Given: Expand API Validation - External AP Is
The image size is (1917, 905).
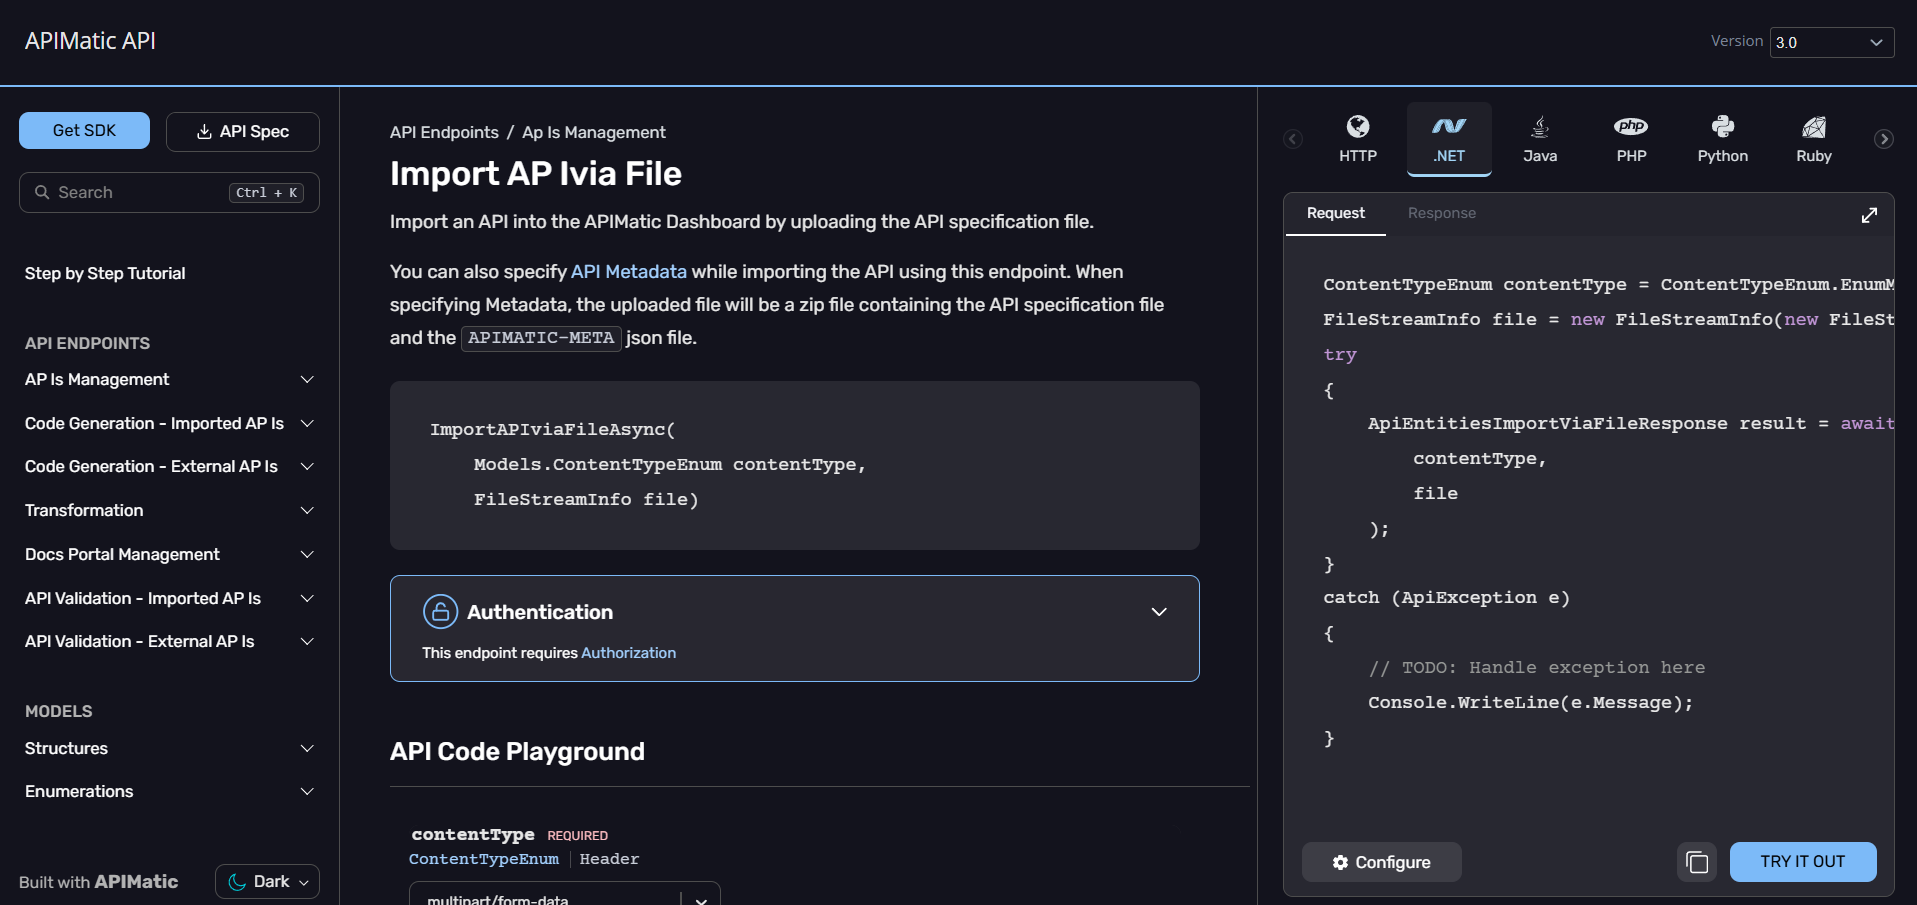Looking at the screenshot, I should coord(169,641).
